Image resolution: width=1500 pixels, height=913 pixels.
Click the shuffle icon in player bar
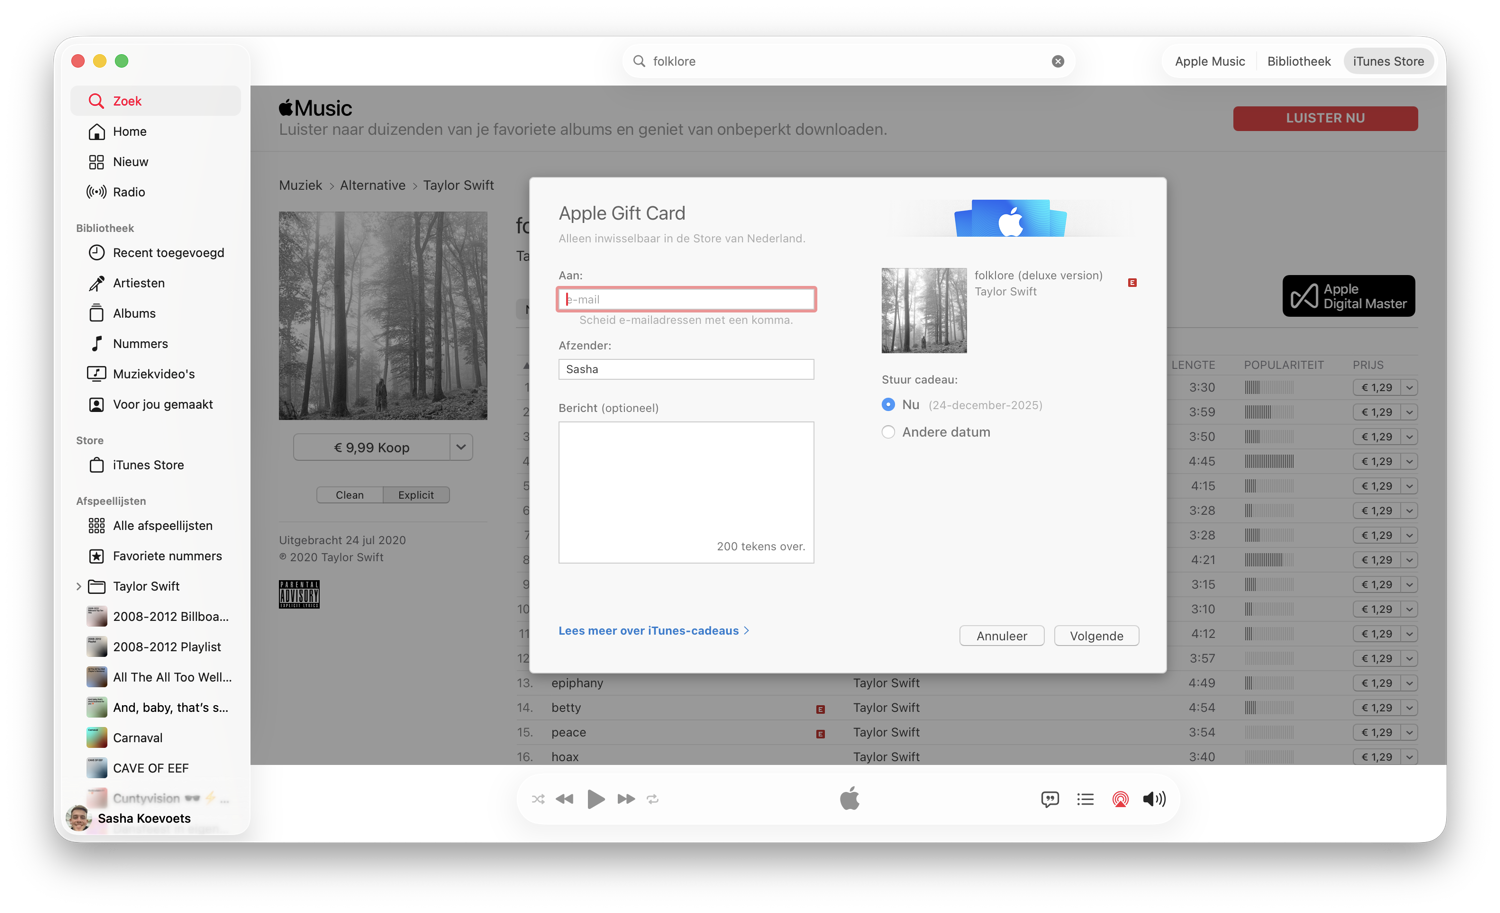point(538,799)
